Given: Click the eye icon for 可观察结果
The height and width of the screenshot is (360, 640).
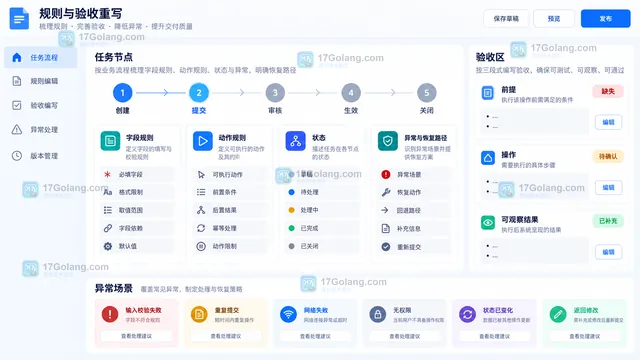Looking at the screenshot, I should [487, 223].
